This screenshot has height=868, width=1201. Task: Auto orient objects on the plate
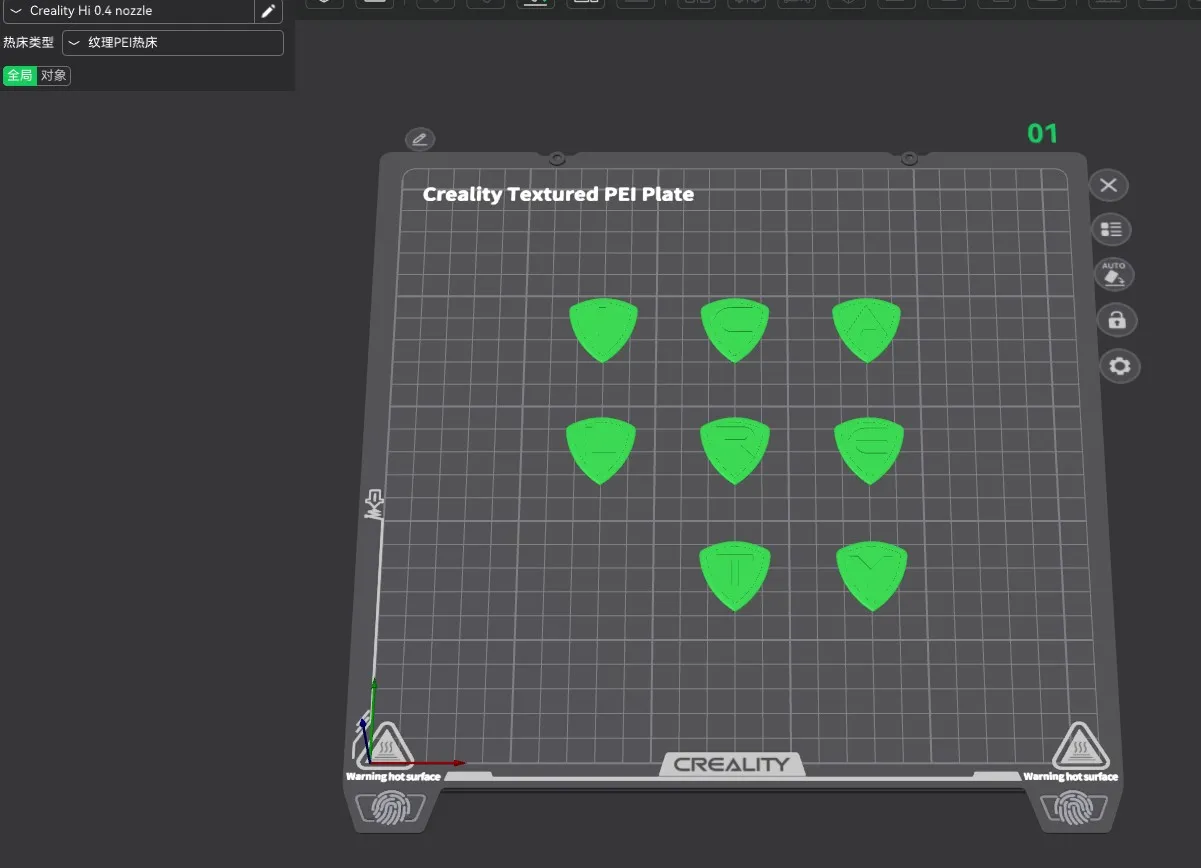pyautogui.click(x=1114, y=275)
